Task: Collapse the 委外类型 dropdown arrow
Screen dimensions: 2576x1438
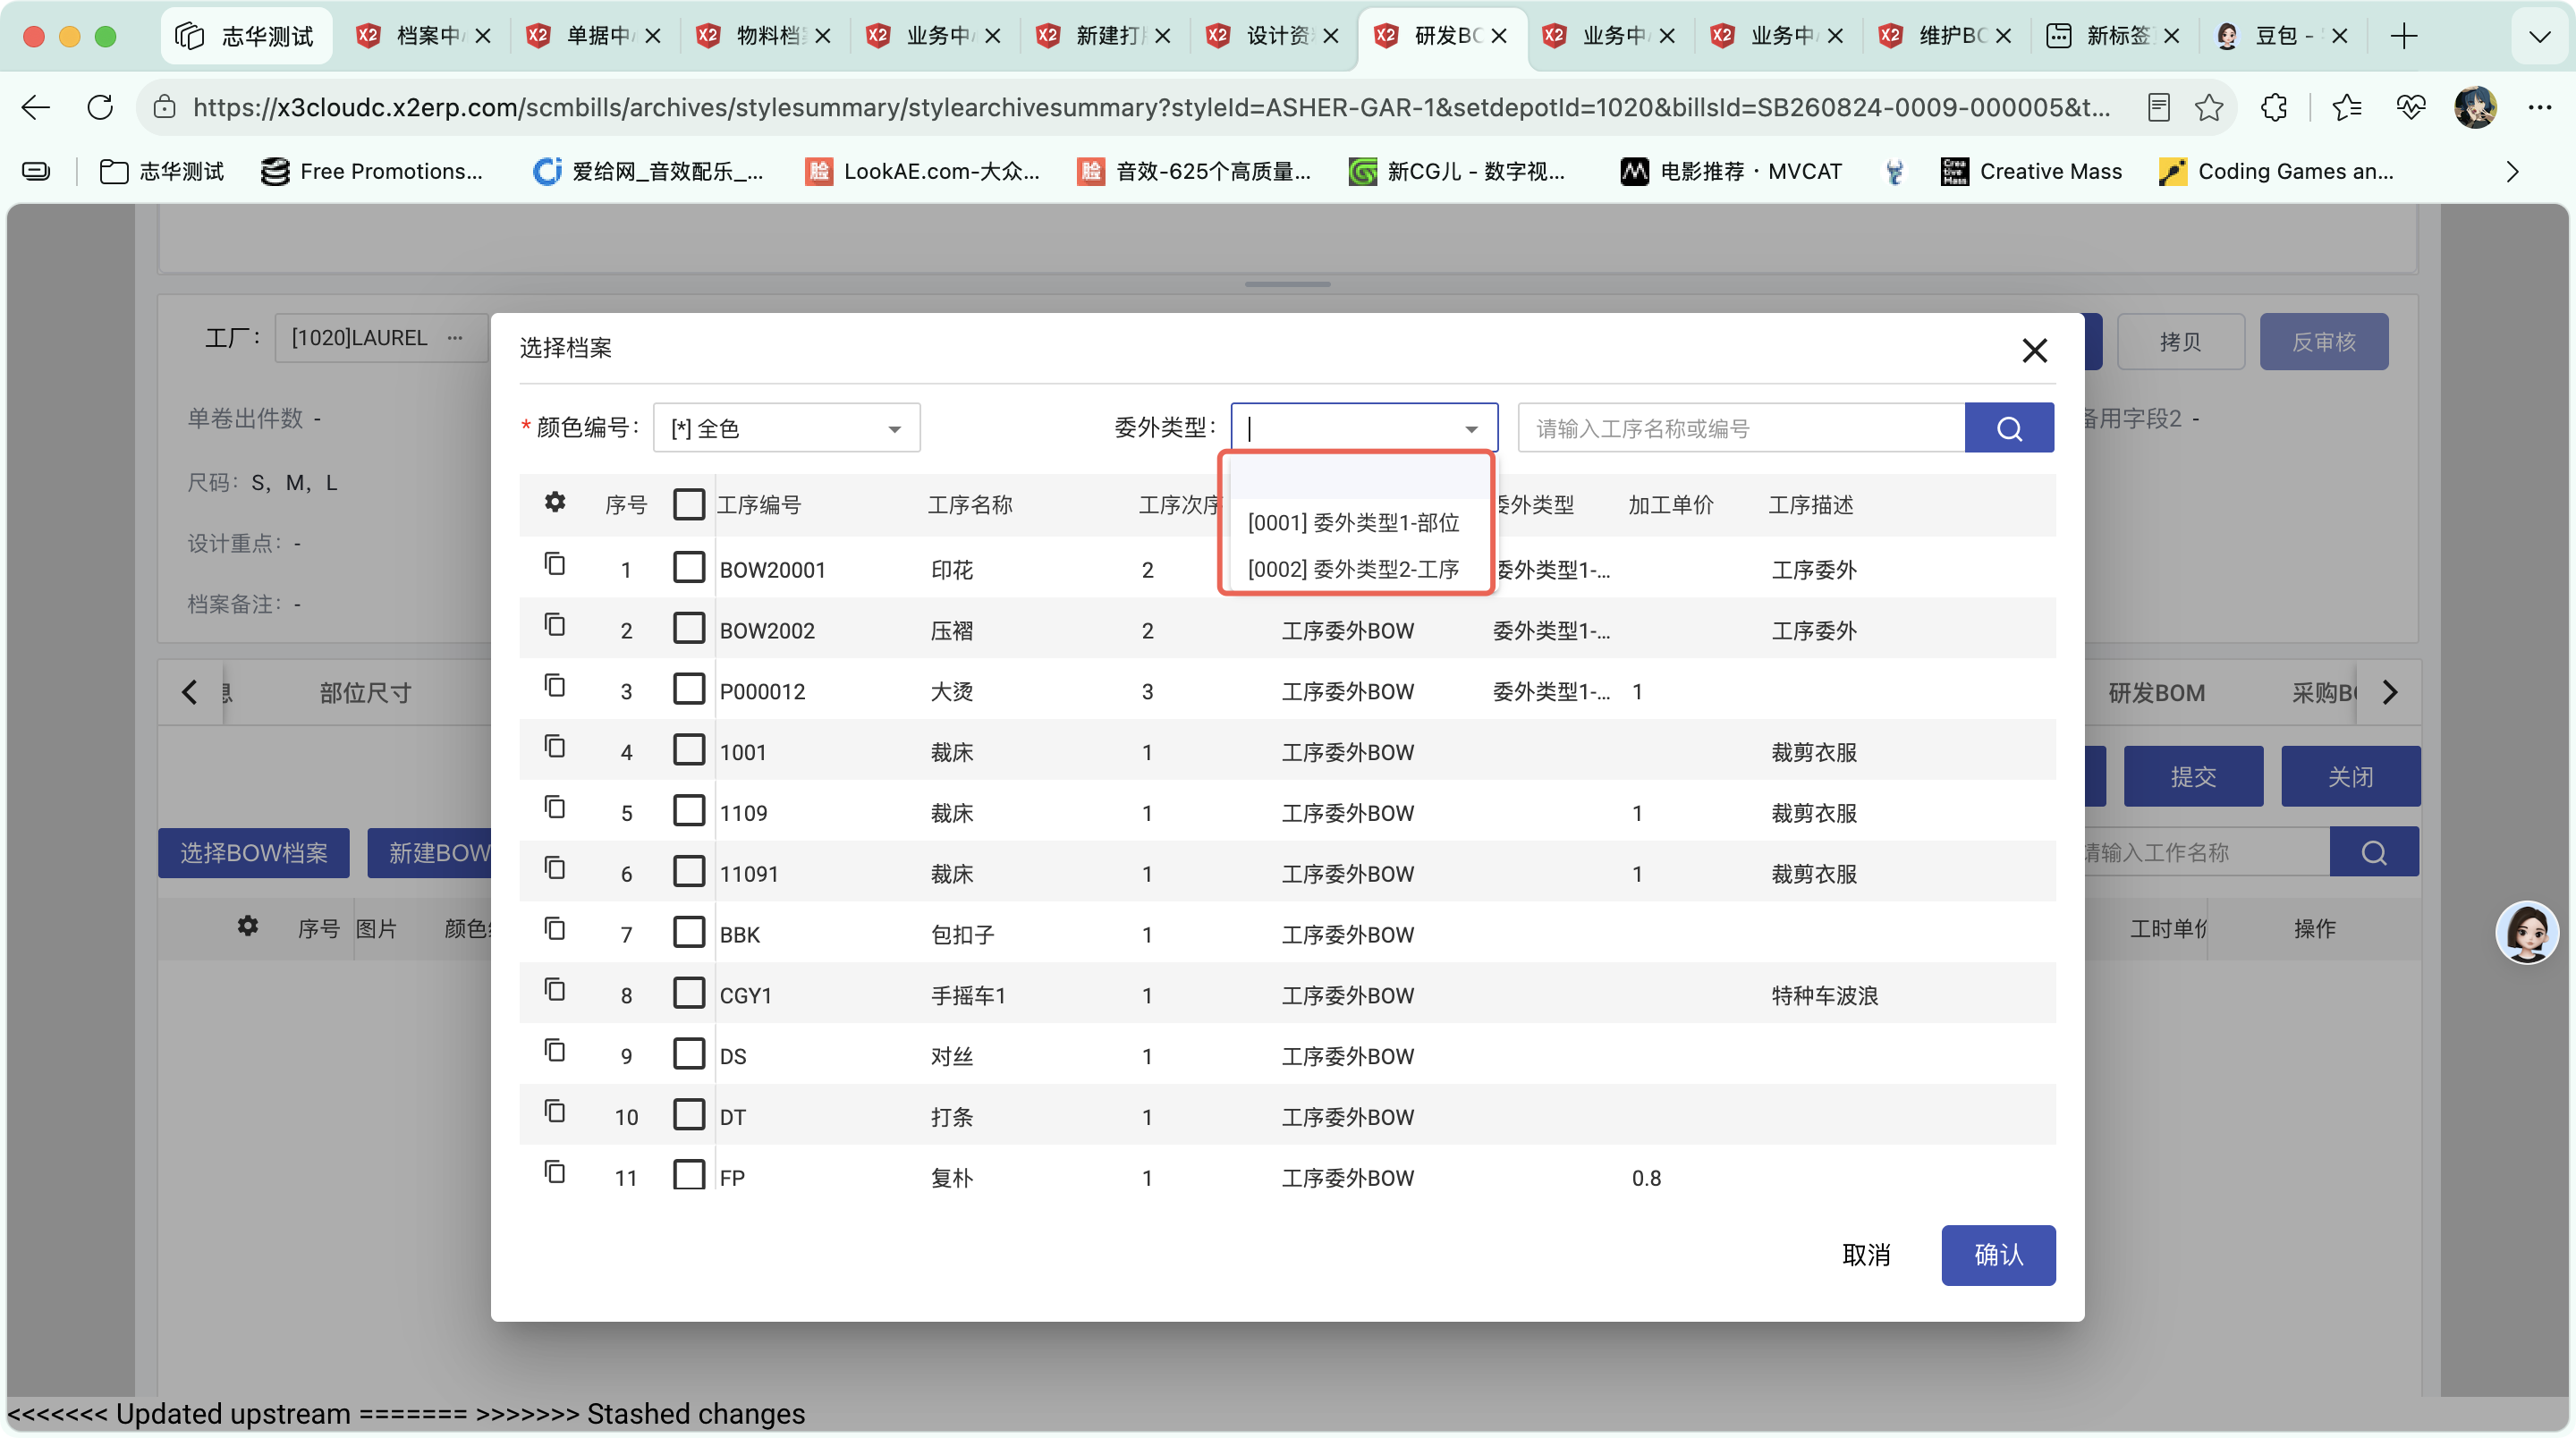Action: [x=1471, y=429]
